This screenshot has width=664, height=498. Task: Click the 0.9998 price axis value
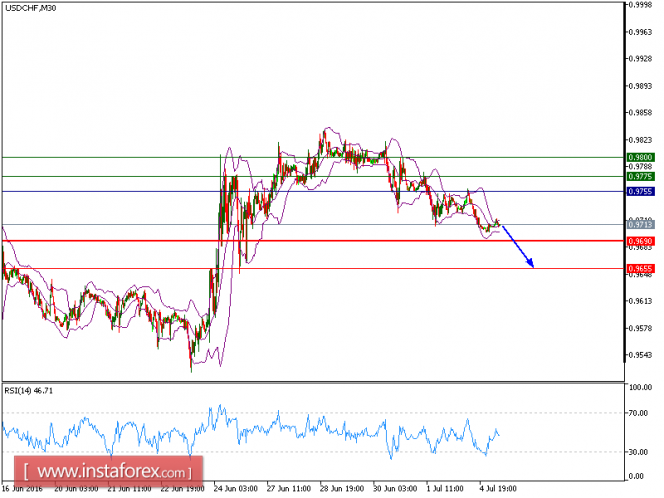coord(640,5)
